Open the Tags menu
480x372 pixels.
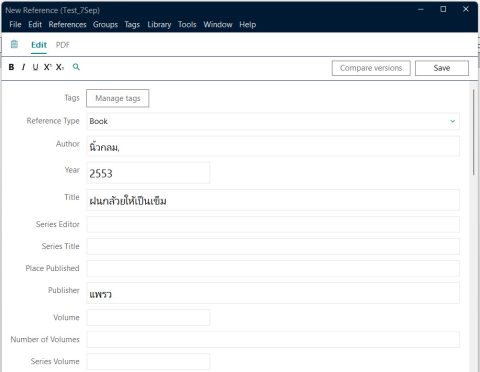(132, 25)
